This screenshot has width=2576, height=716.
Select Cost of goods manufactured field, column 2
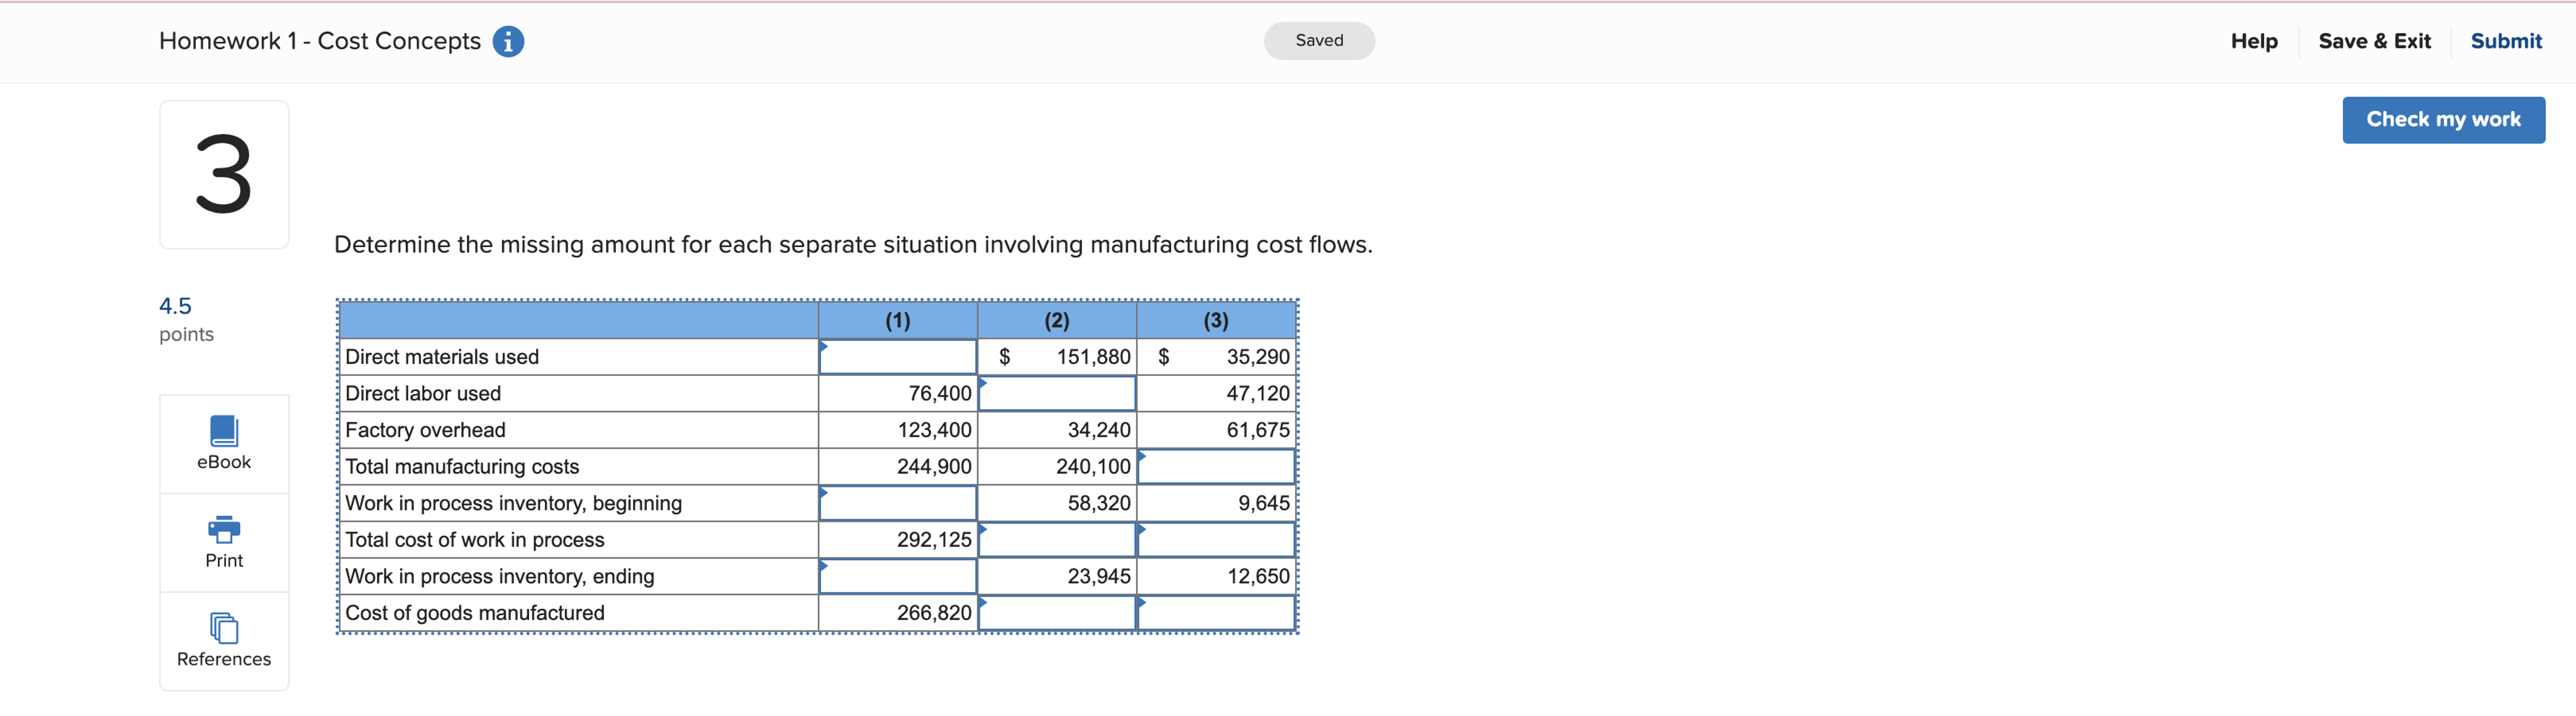click(1056, 613)
